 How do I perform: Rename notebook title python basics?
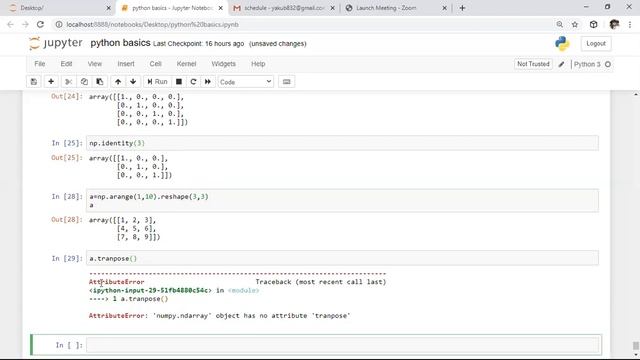click(x=120, y=43)
